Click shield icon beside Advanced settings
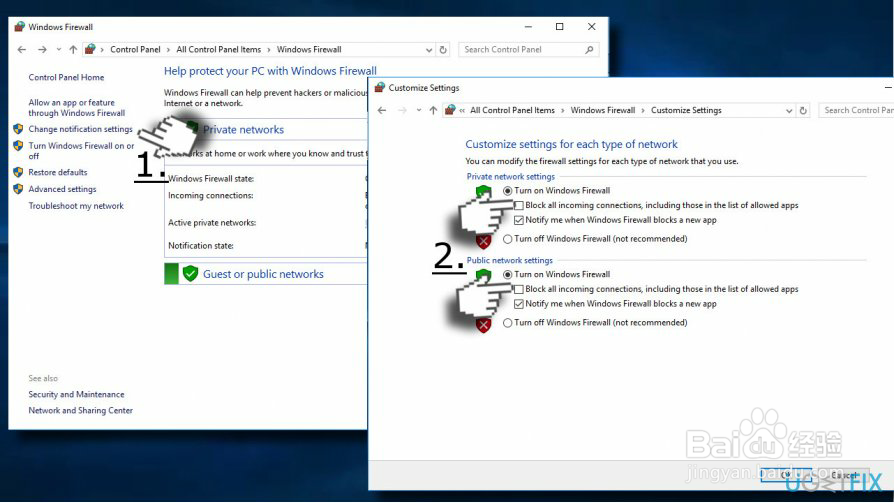The image size is (894, 503). point(18,189)
